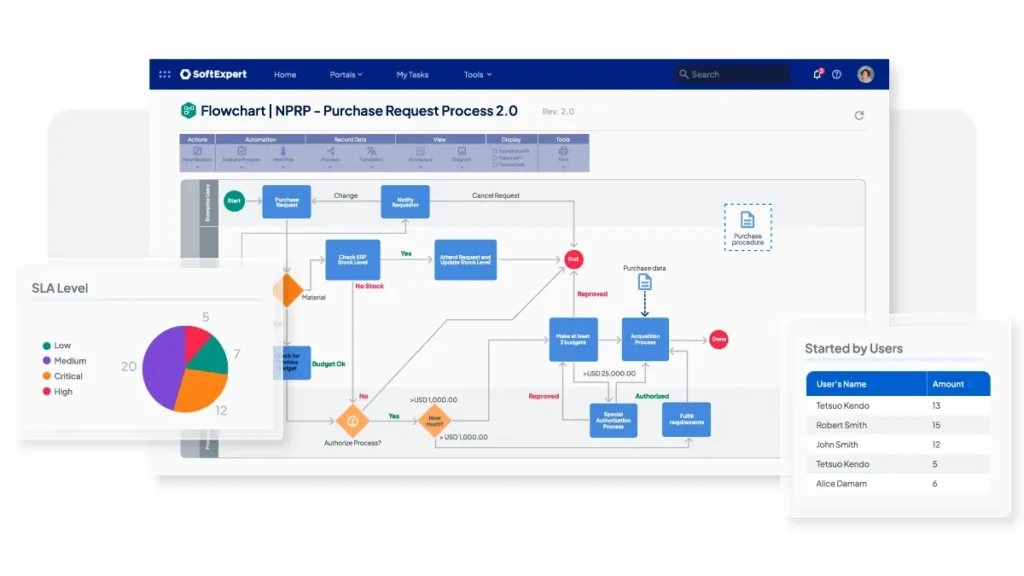Tick the middle checkbox in Display group
The image size is (1024, 576).
(494, 157)
